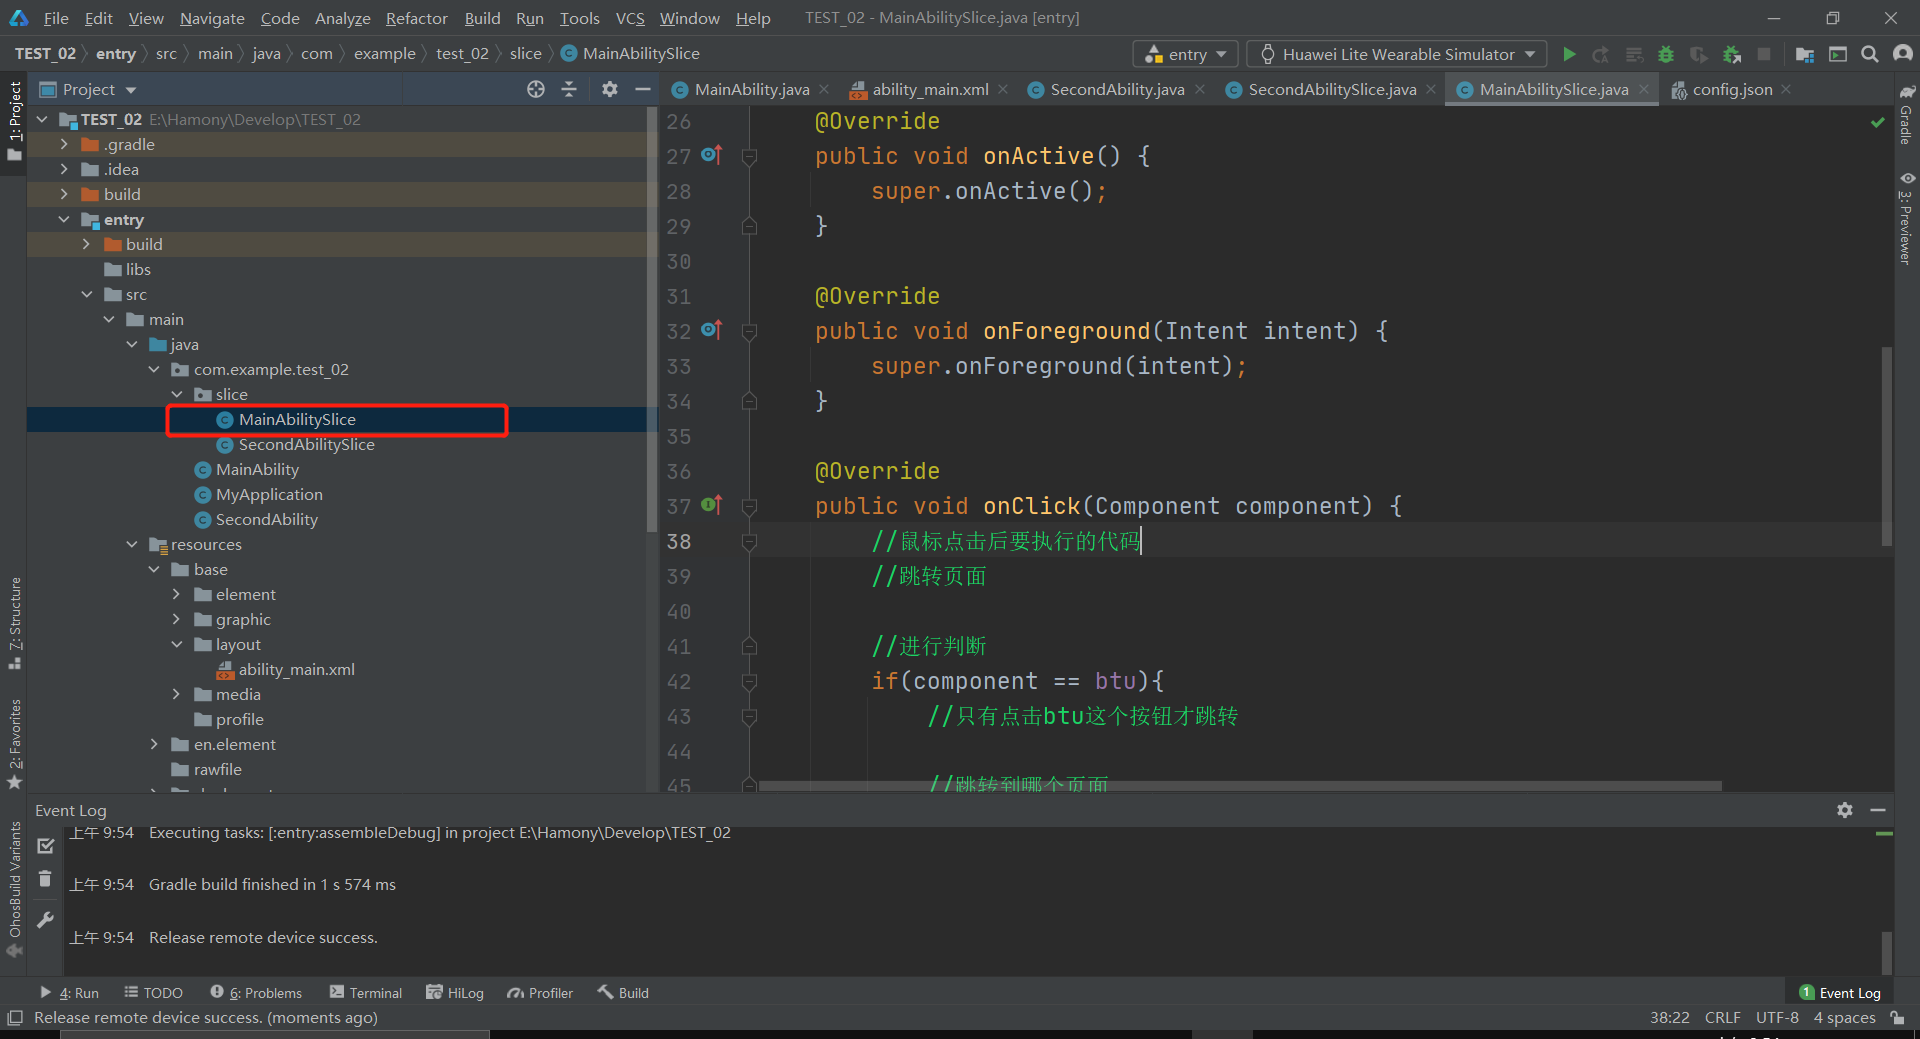
Task: Open the Previewer side tool window
Action: coord(1906,219)
